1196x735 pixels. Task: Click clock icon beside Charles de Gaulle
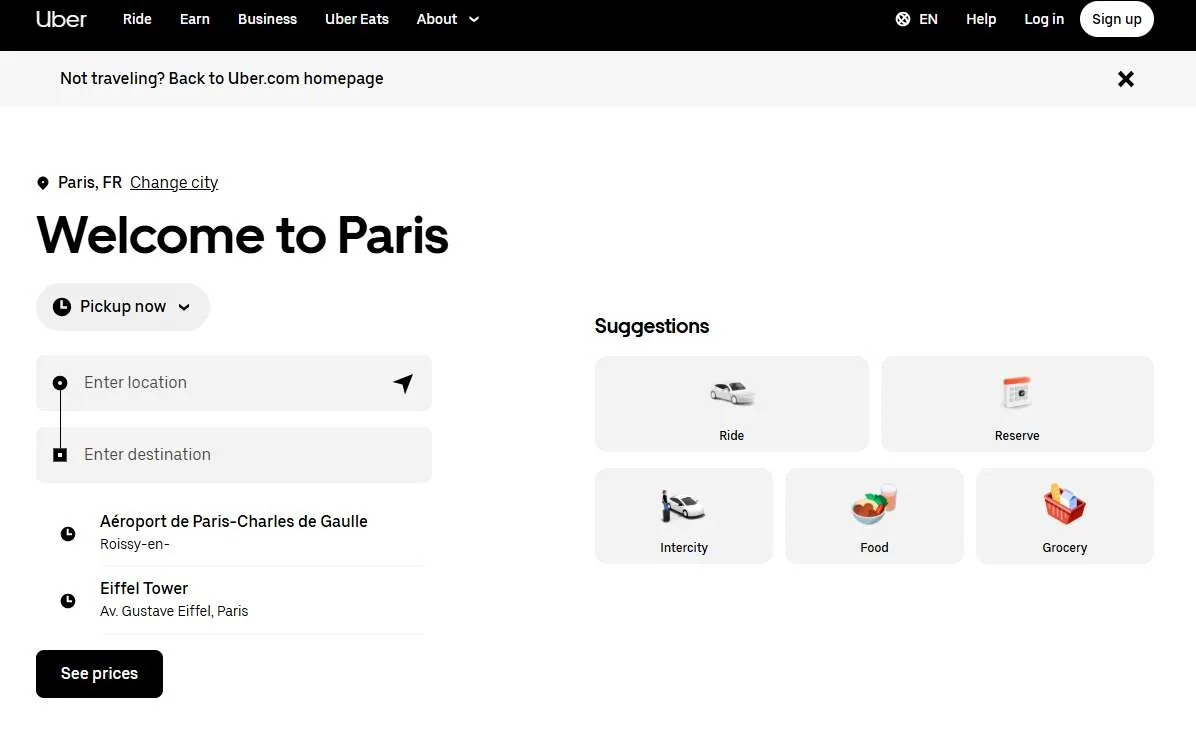pos(68,534)
